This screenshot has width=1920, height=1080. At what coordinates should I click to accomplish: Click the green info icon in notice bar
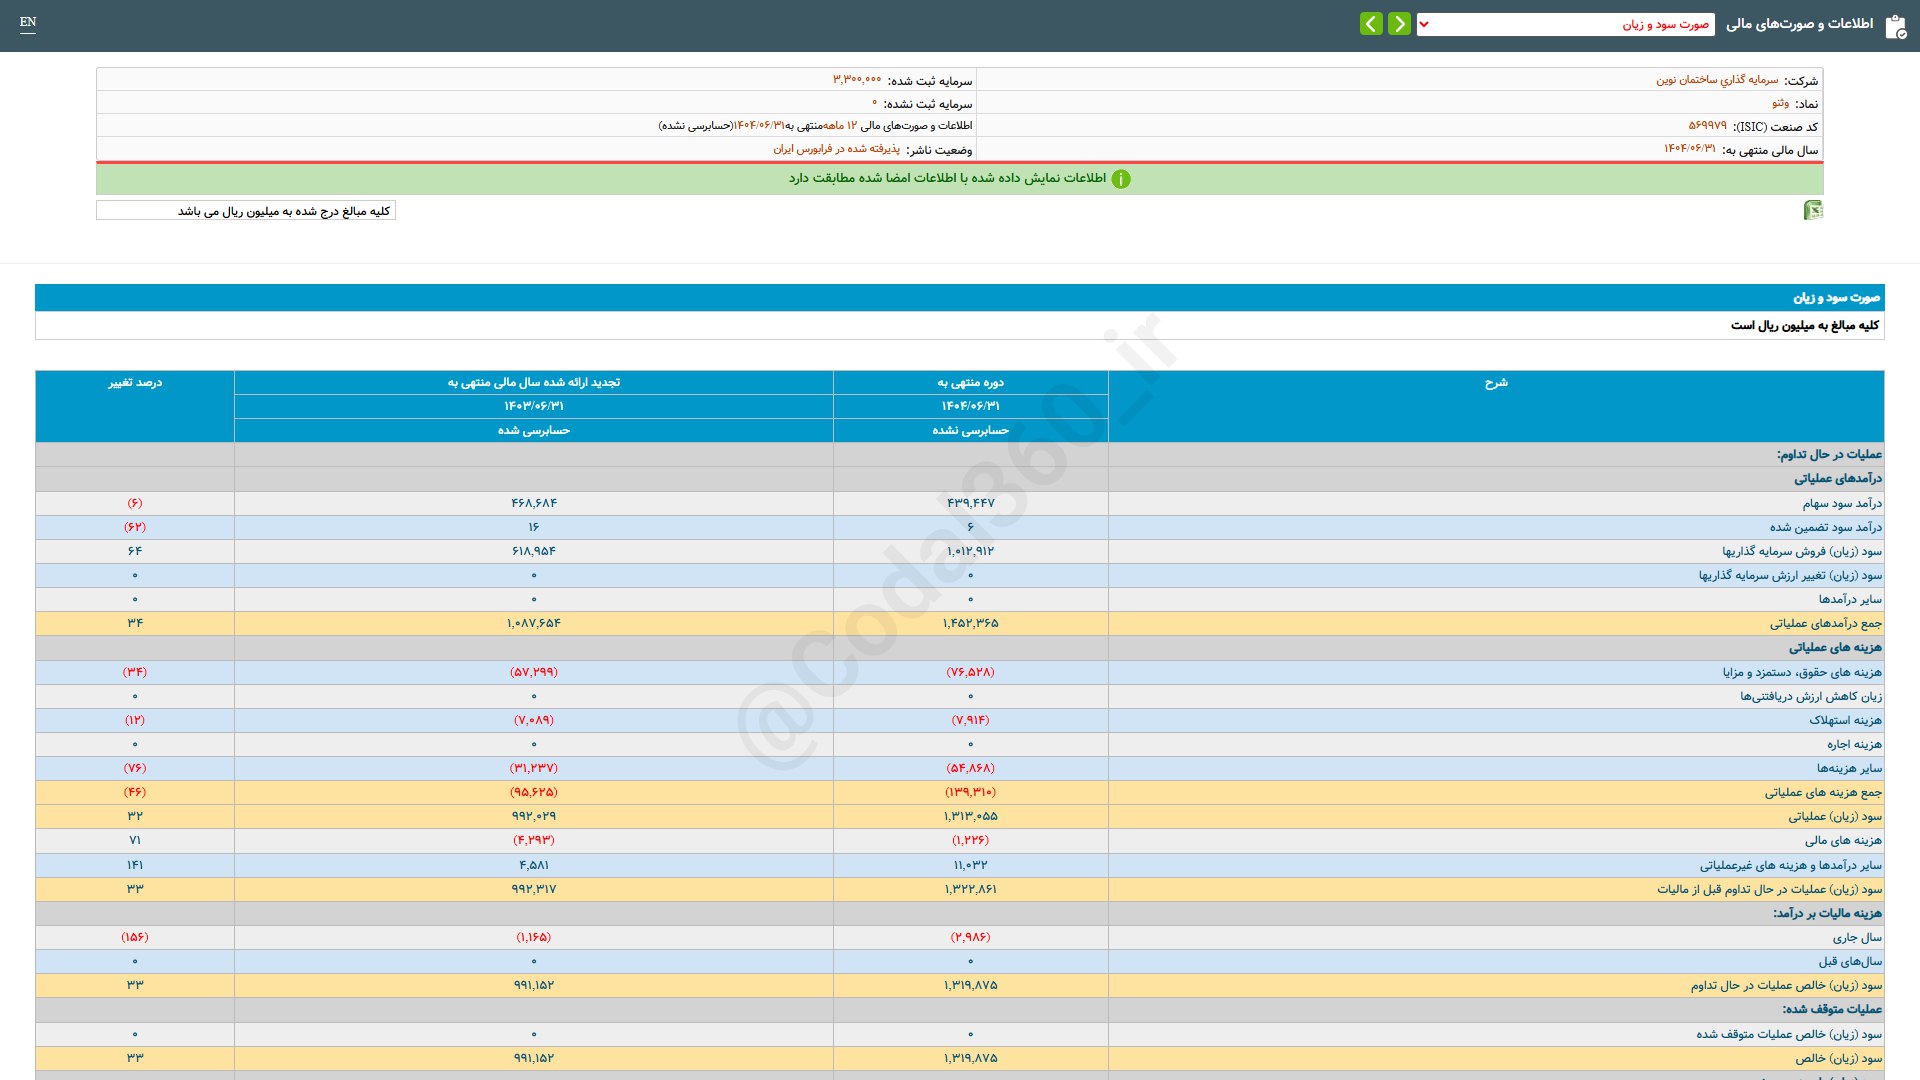tap(1121, 179)
